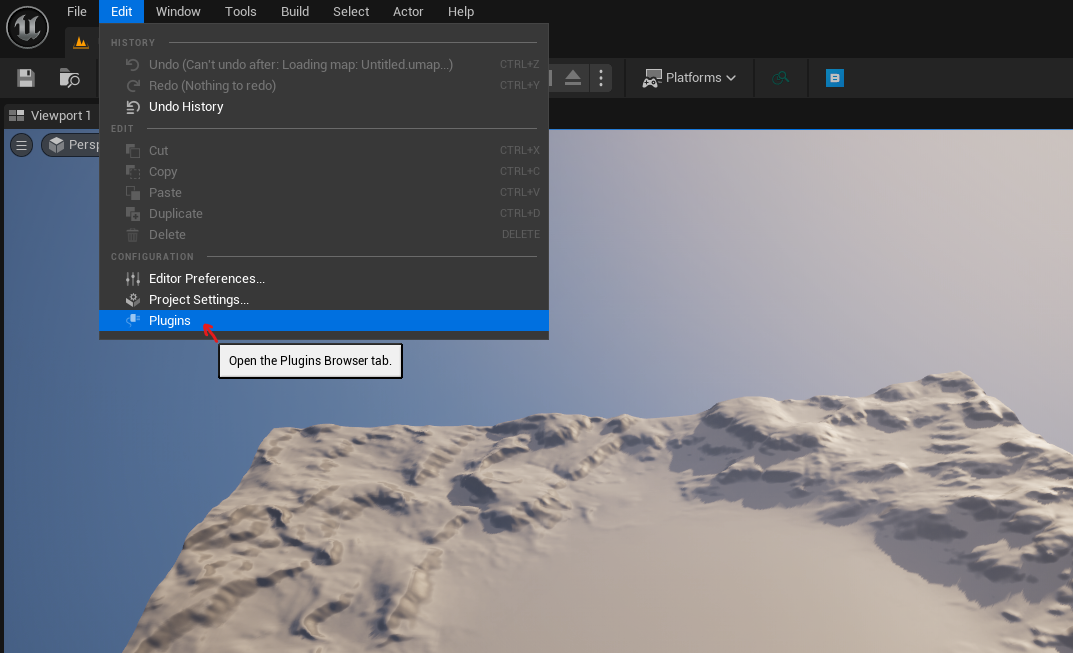The height and width of the screenshot is (653, 1073).
Task: Choose Project Settings menu entry
Action: pos(198,300)
